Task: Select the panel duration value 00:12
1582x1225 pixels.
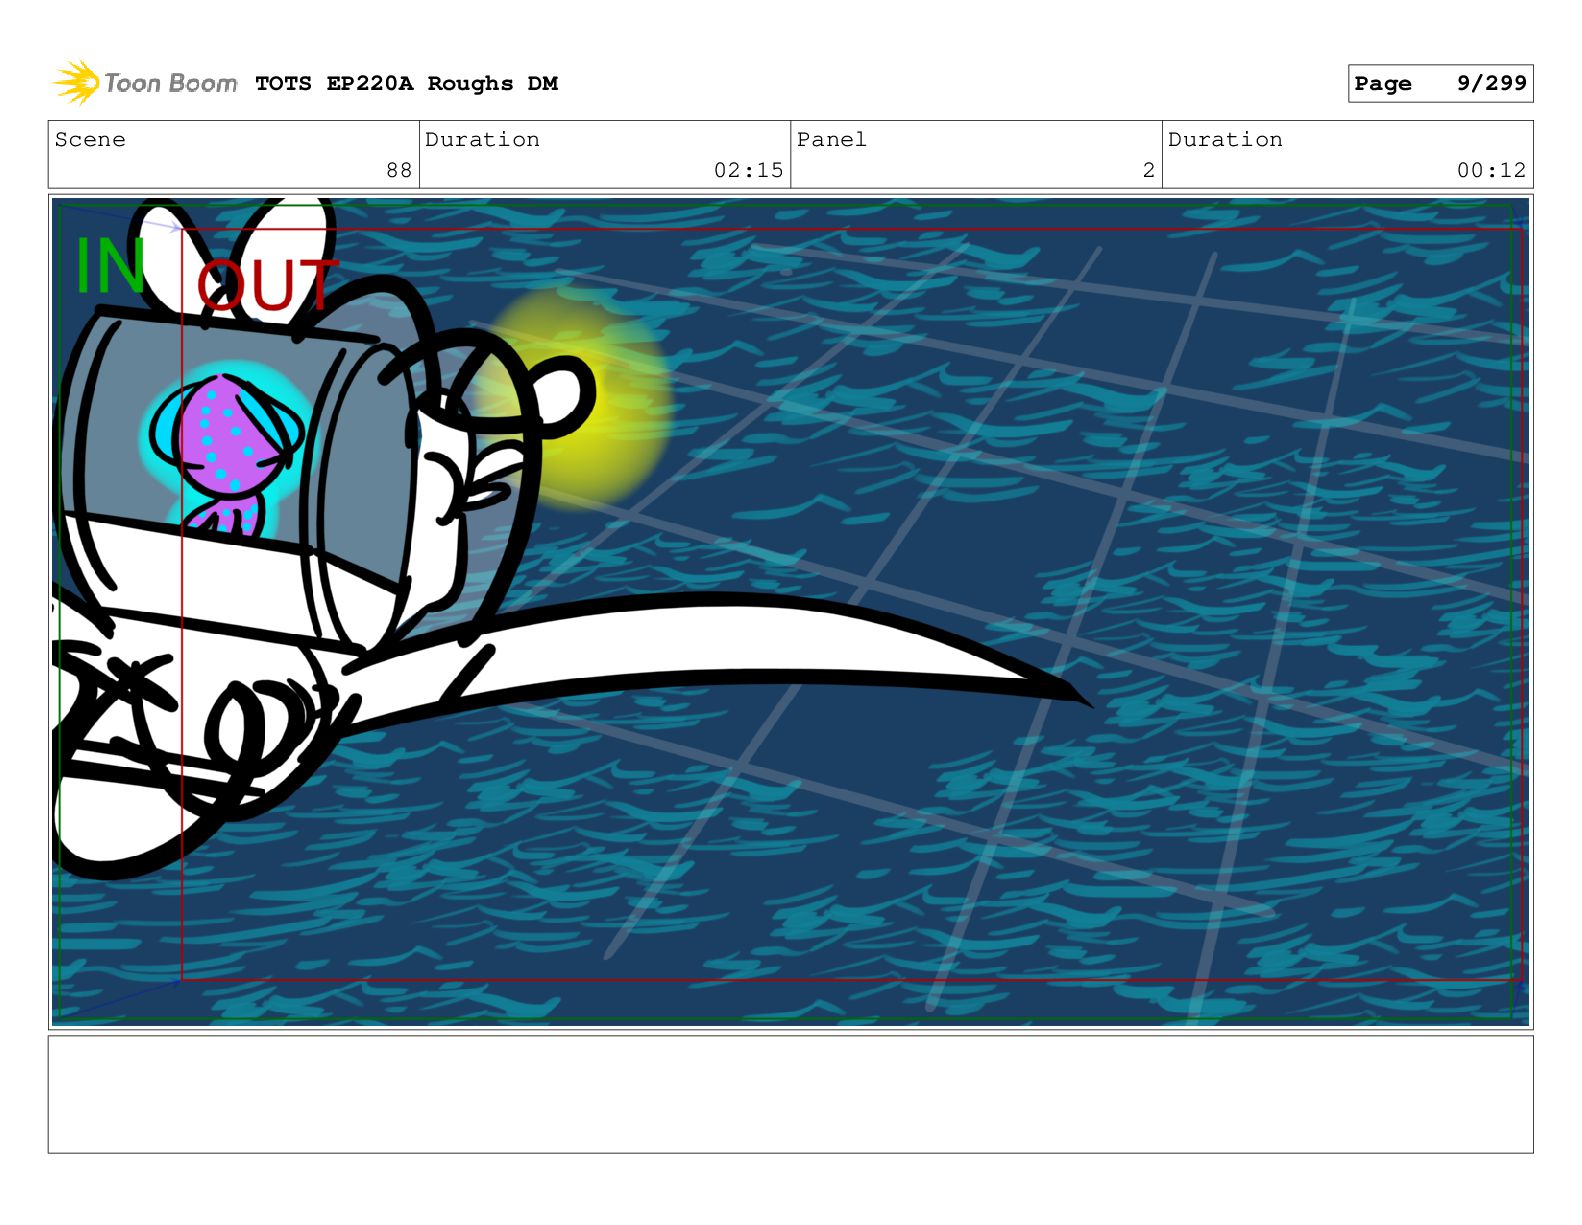Action: click(x=1491, y=170)
